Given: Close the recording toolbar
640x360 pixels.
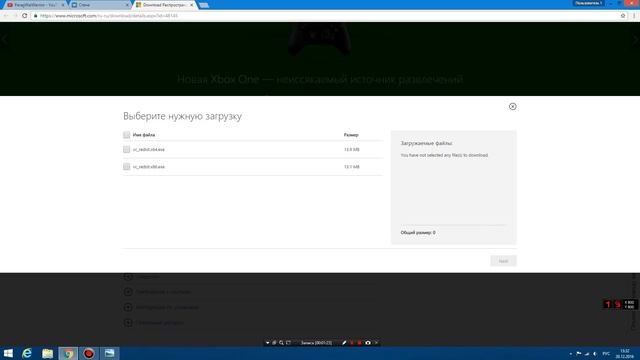Looking at the screenshot, I should 376,343.
